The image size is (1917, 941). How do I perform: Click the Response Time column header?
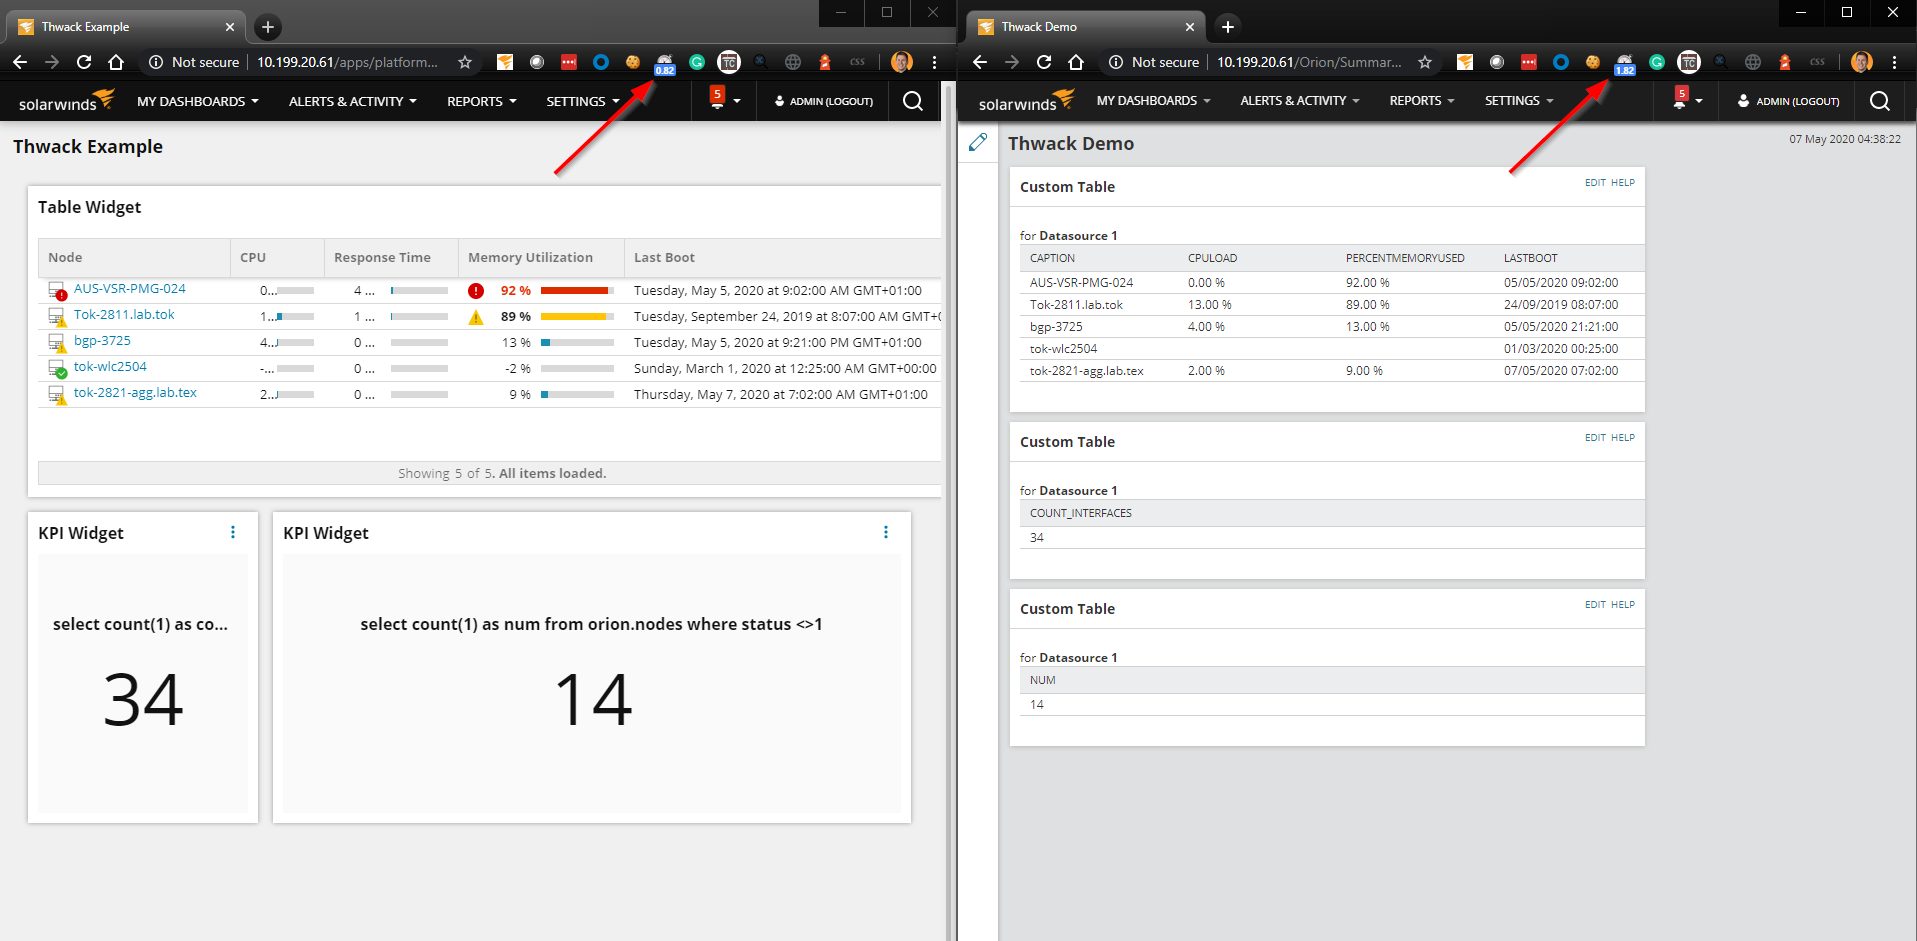coord(391,258)
